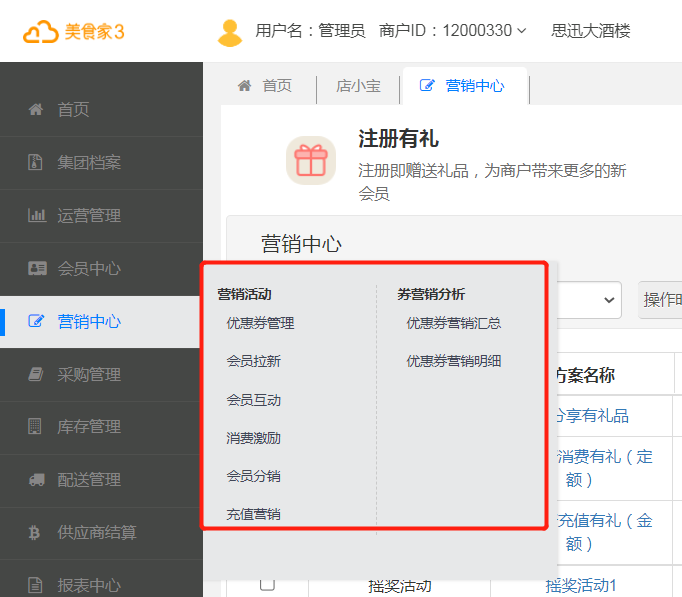Click the 采购管理 book icon
Viewport: 682px width, 597px height.
click(x=36, y=374)
